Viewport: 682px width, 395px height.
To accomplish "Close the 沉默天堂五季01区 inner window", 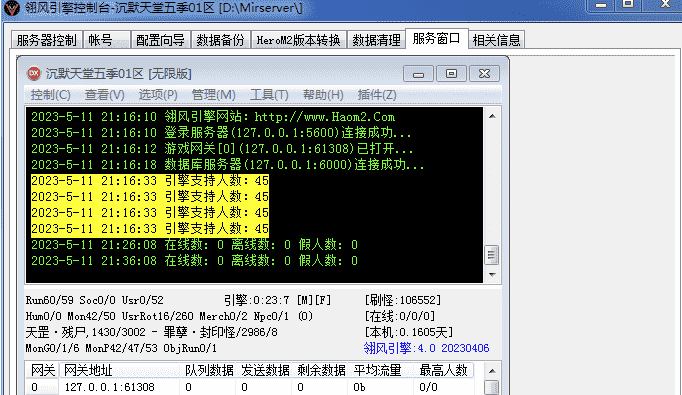I will (x=485, y=74).
